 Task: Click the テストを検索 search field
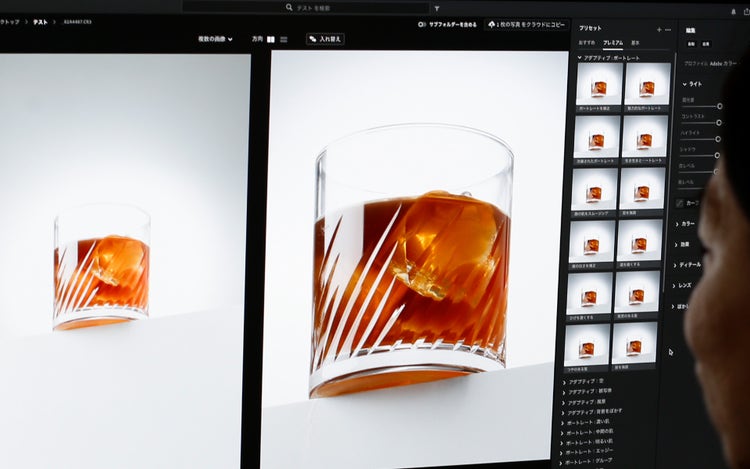(x=306, y=8)
